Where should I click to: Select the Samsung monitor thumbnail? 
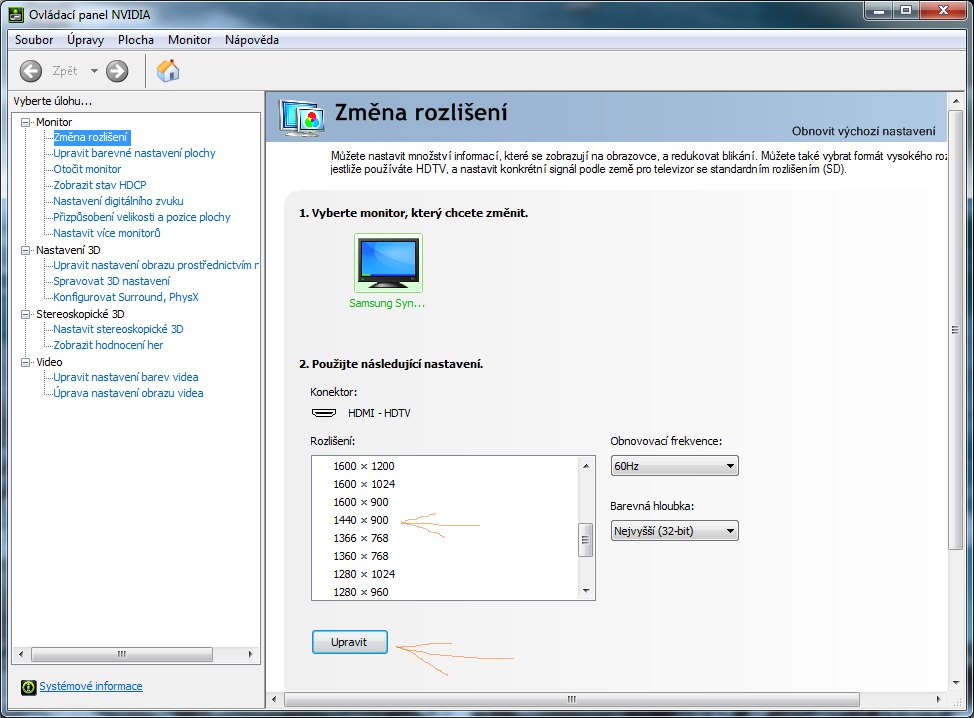388,263
